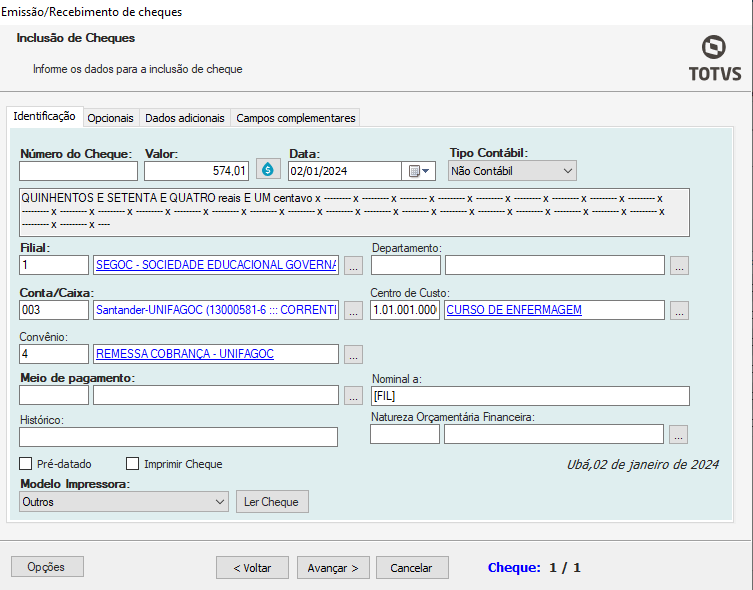
Task: Open the calendar picker for Data
Action: click(419, 171)
